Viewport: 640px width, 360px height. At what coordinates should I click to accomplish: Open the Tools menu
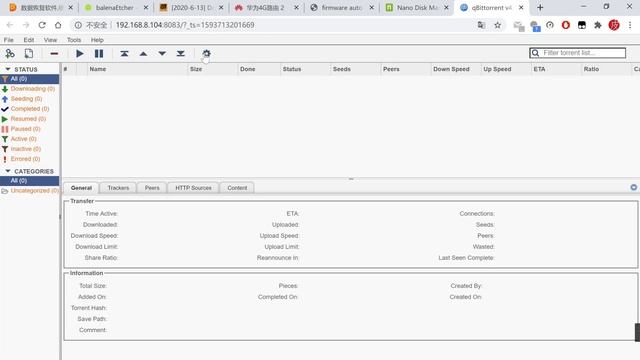coord(74,40)
